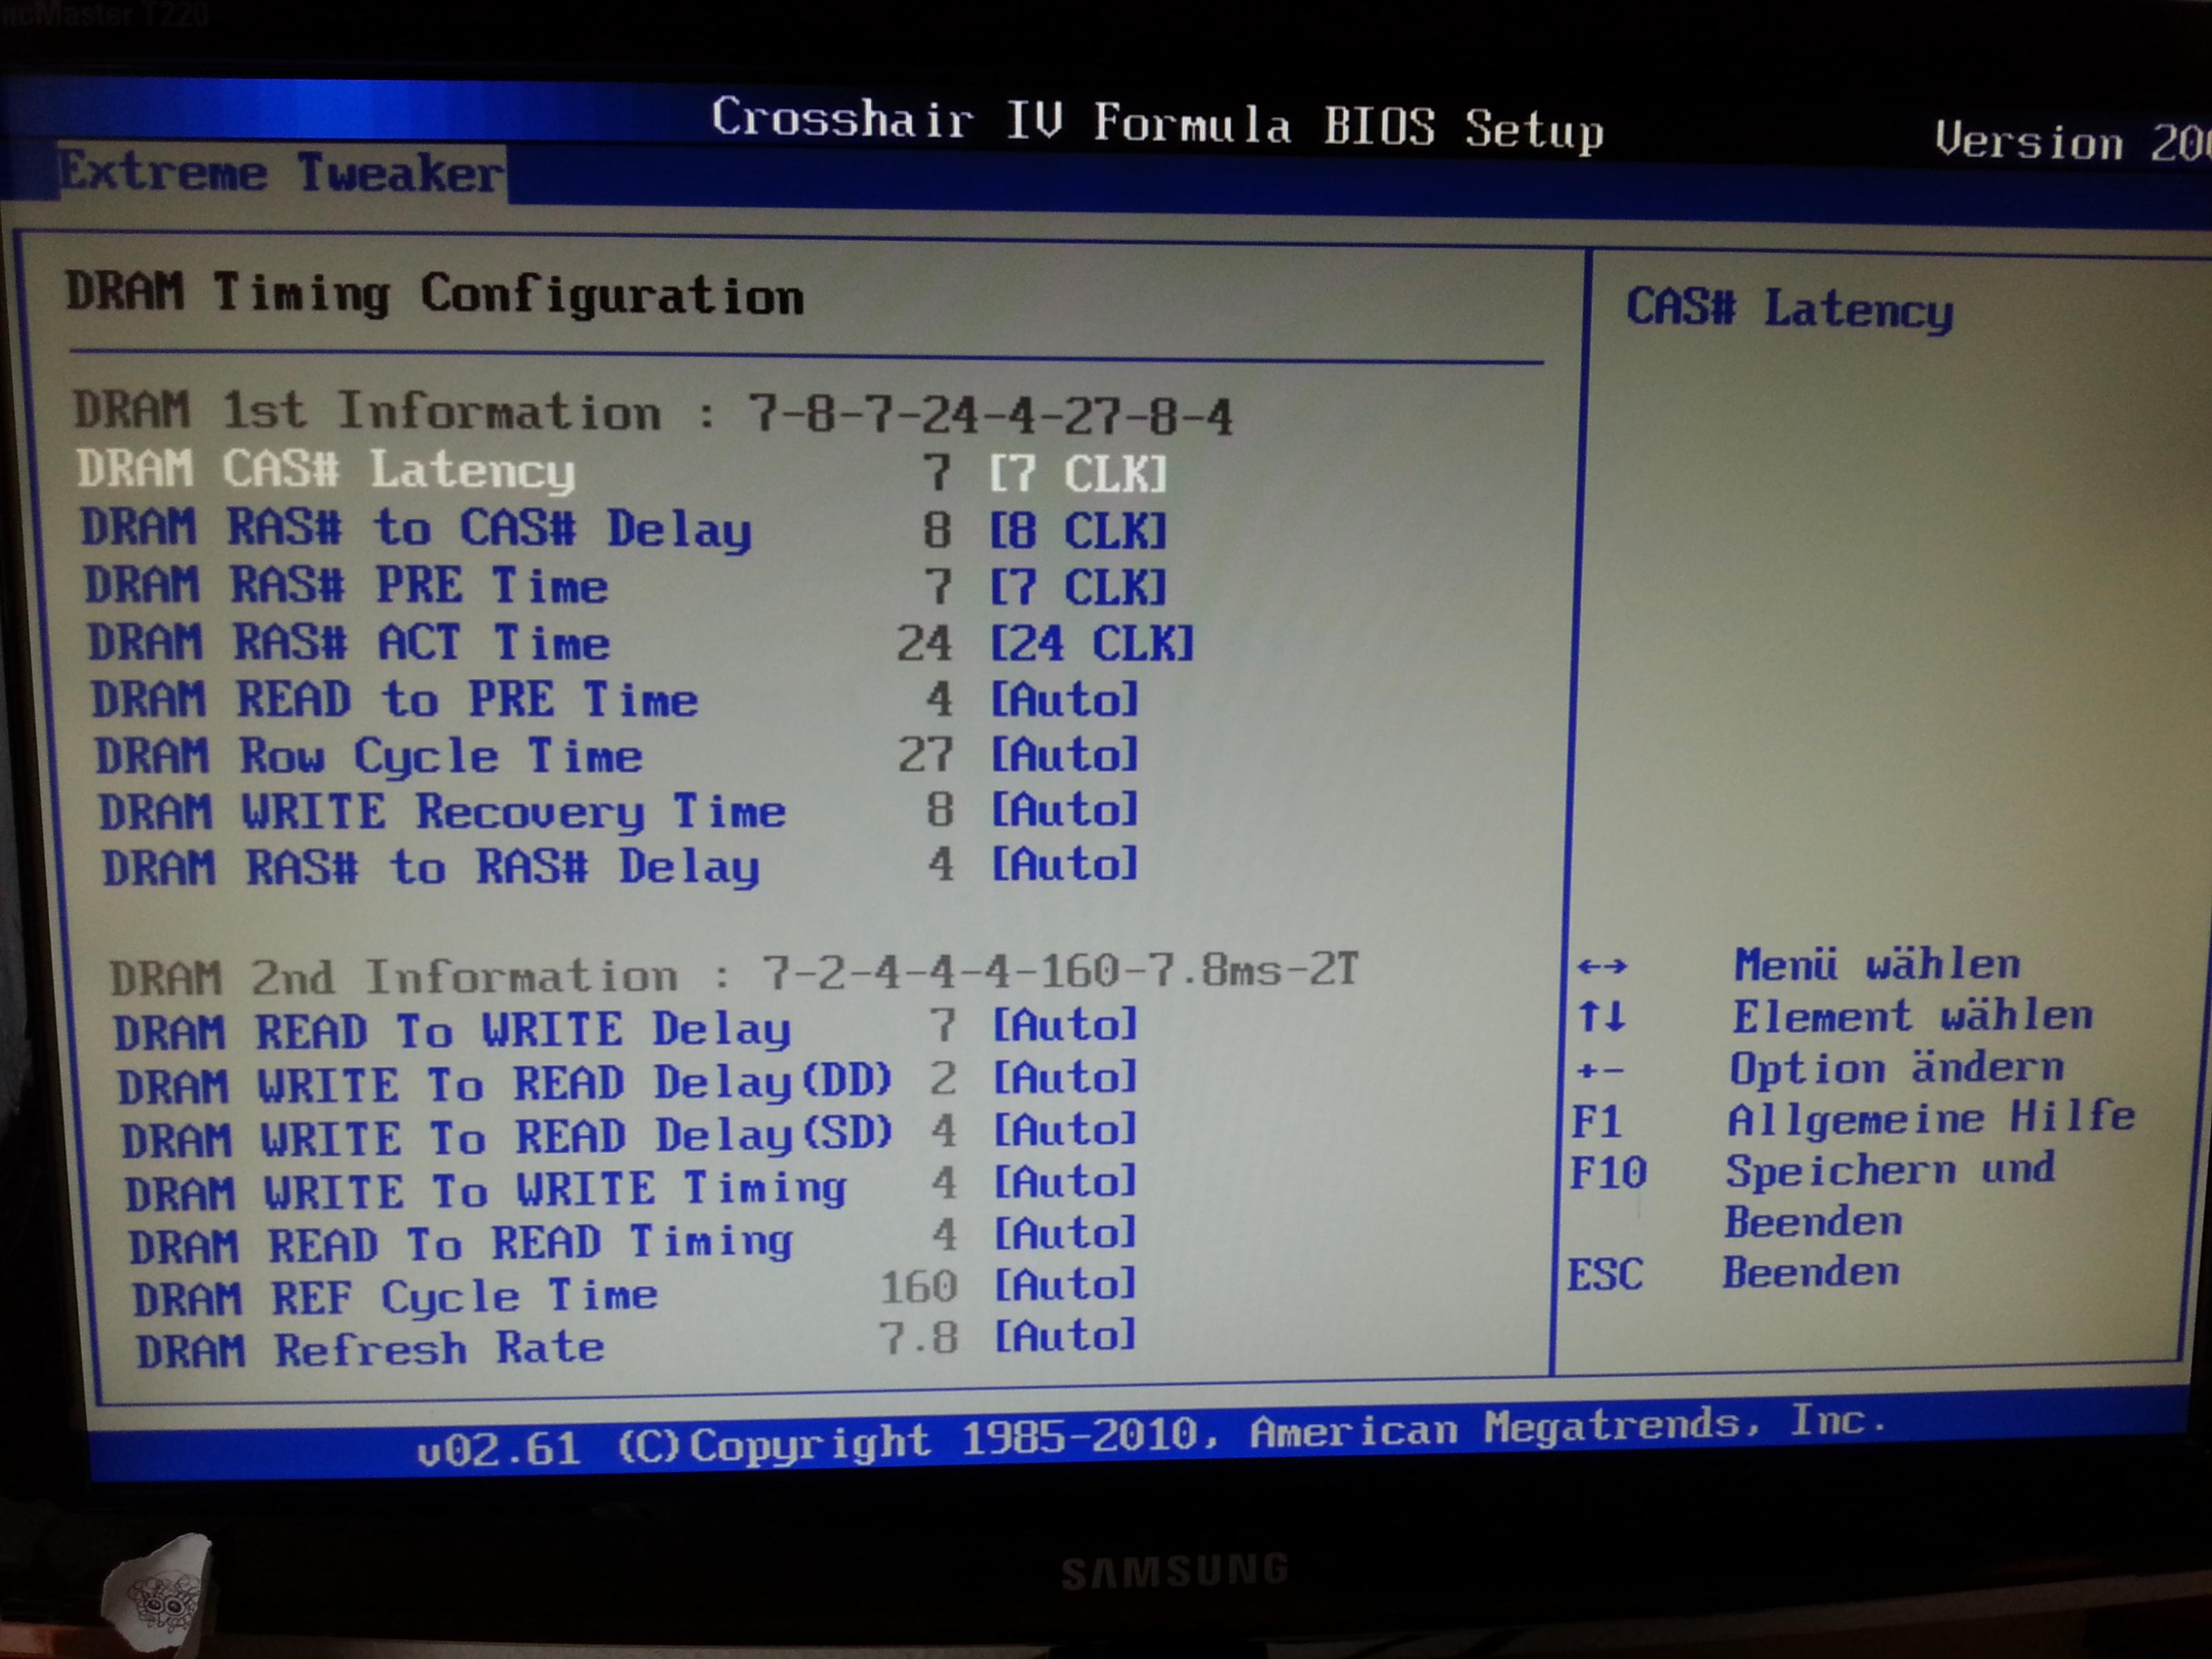This screenshot has width=2212, height=1659.
Task: Choose DRAM WRITE To READ Delay(DD) option
Action: [x=503, y=1084]
